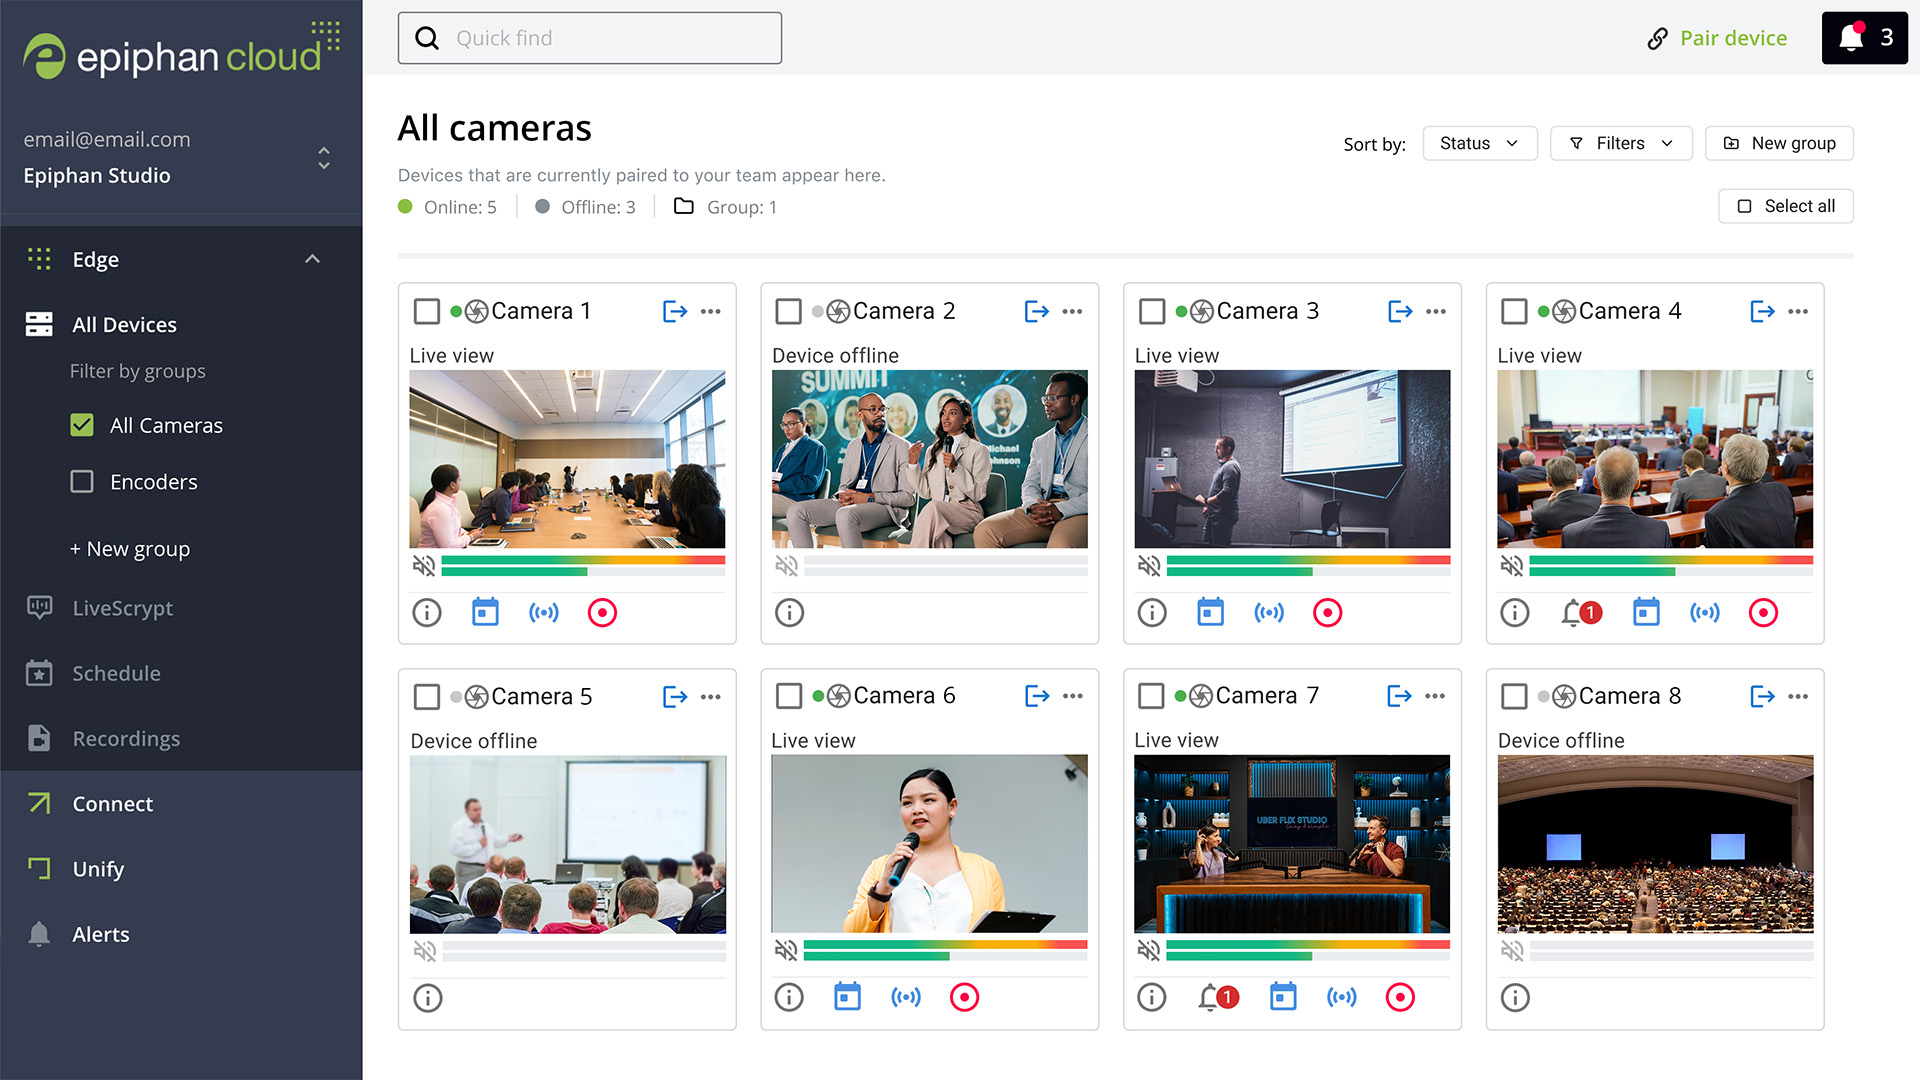Go to Alerts in the sidebar

[x=100, y=934]
